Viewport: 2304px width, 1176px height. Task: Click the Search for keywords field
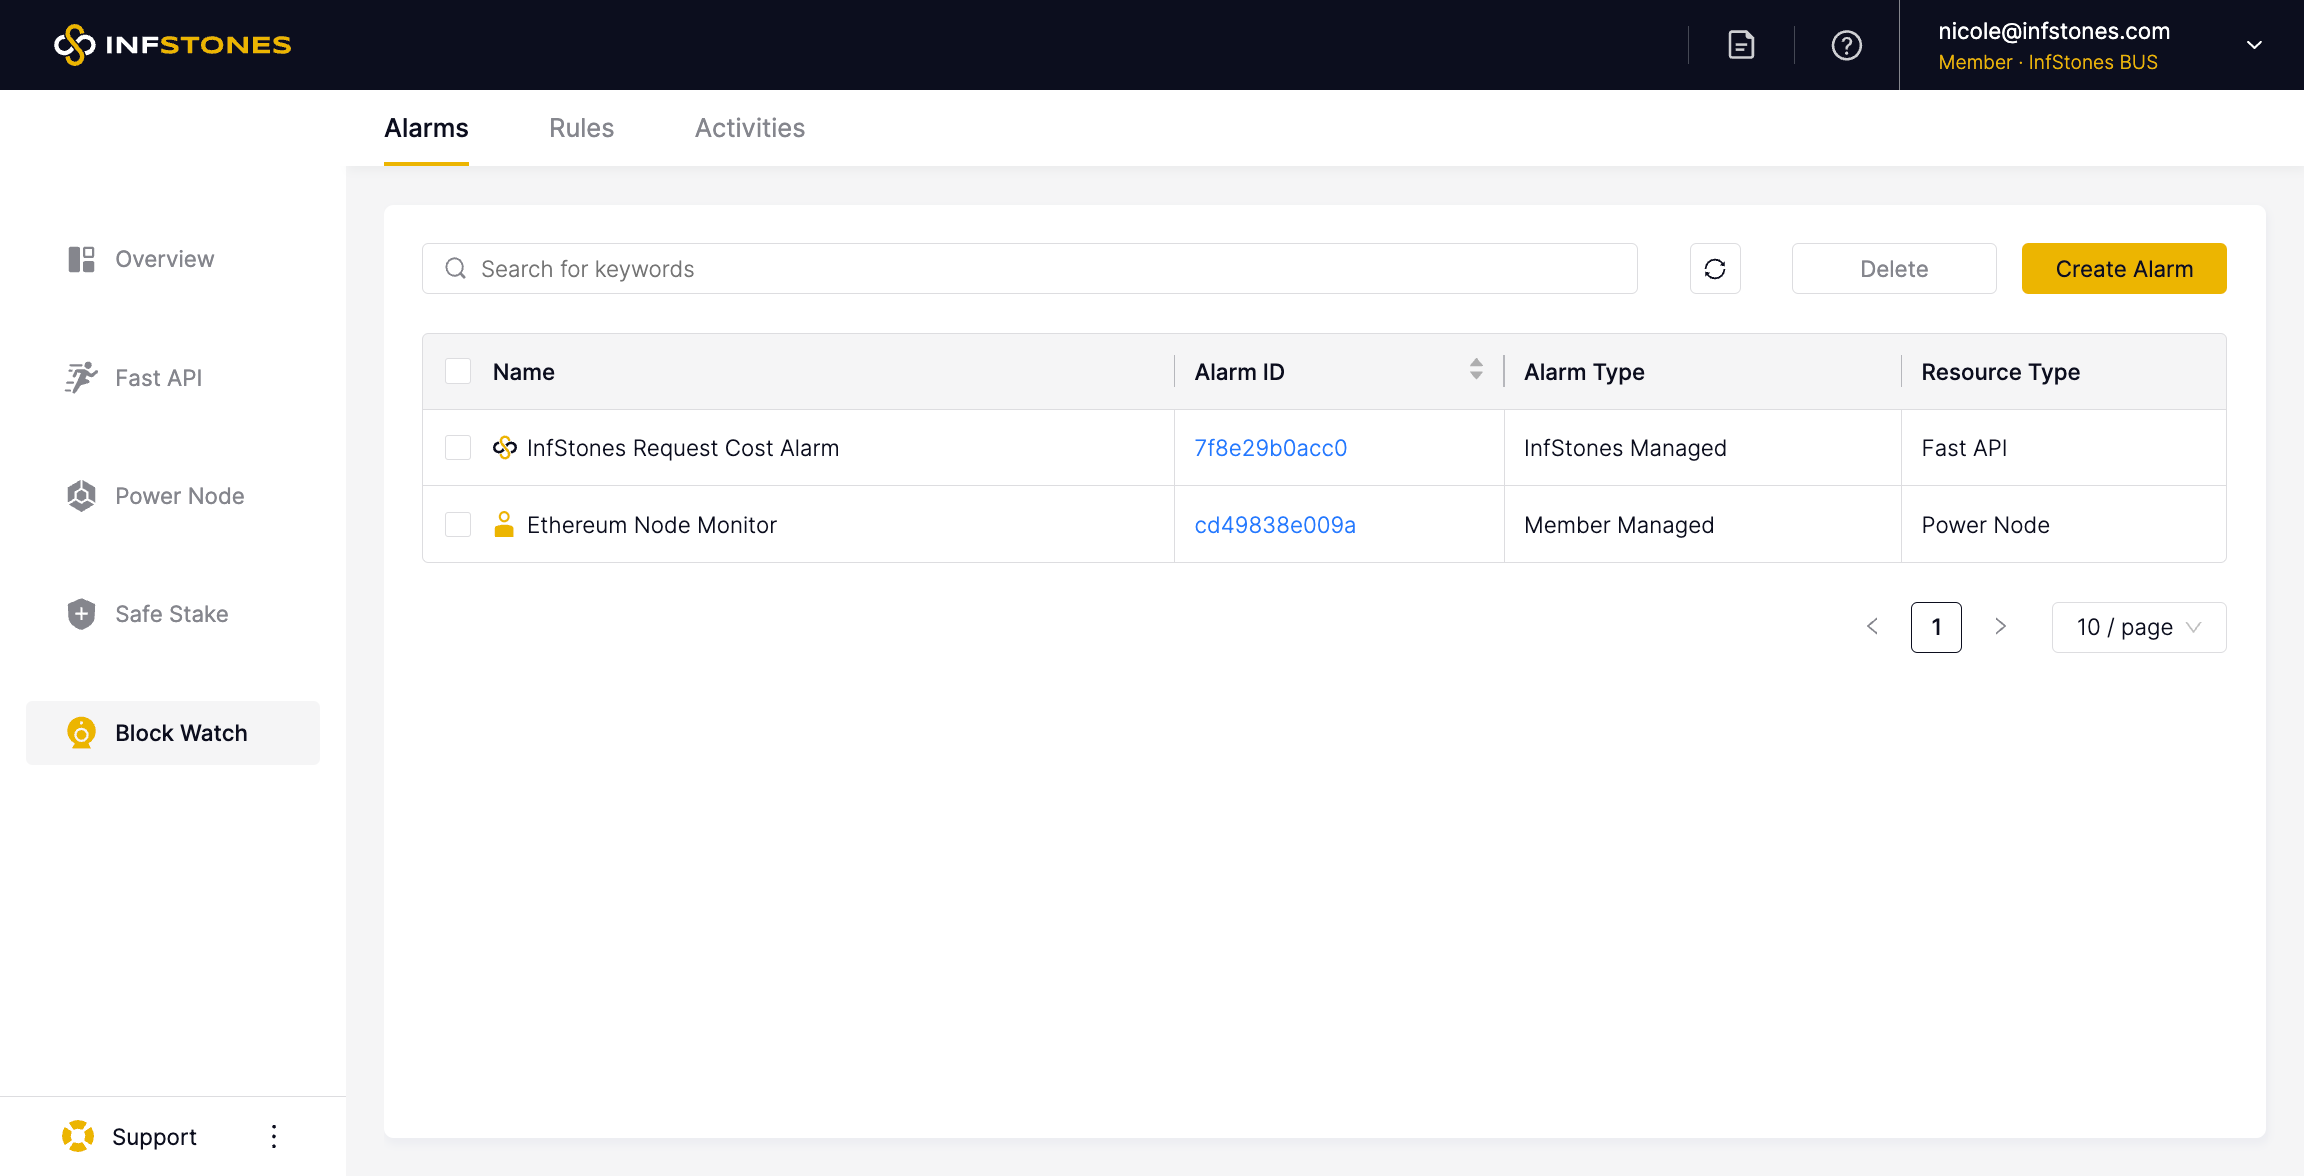[x=1030, y=269]
